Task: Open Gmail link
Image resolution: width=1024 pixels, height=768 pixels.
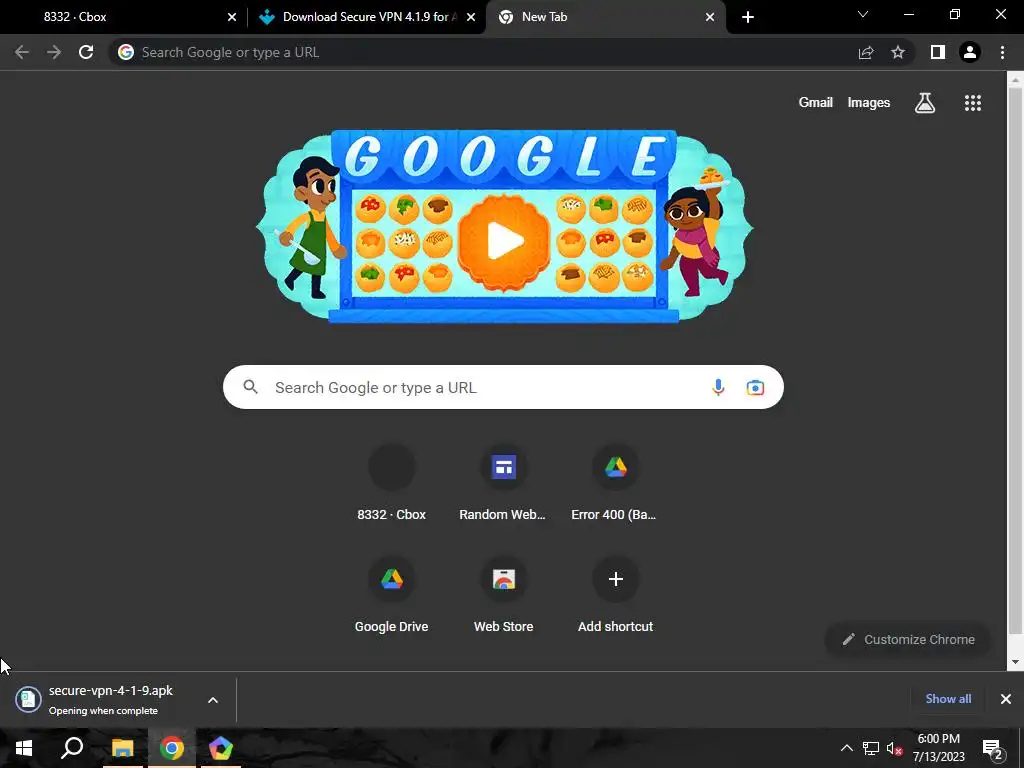Action: 816,103
